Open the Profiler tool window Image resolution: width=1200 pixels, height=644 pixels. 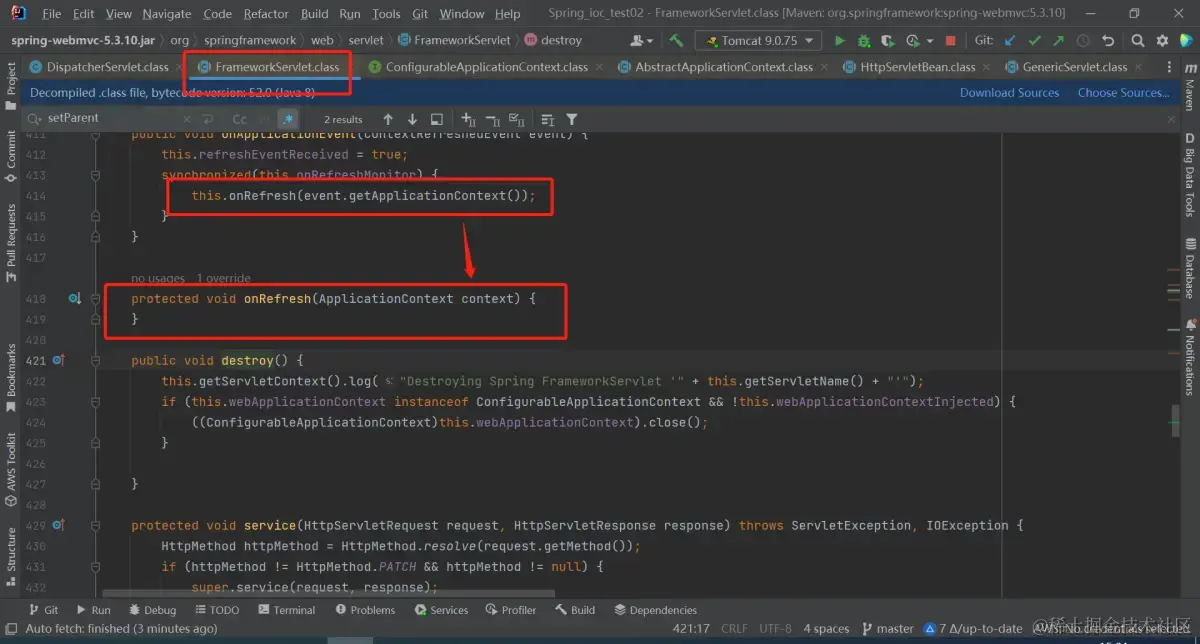tap(511, 610)
